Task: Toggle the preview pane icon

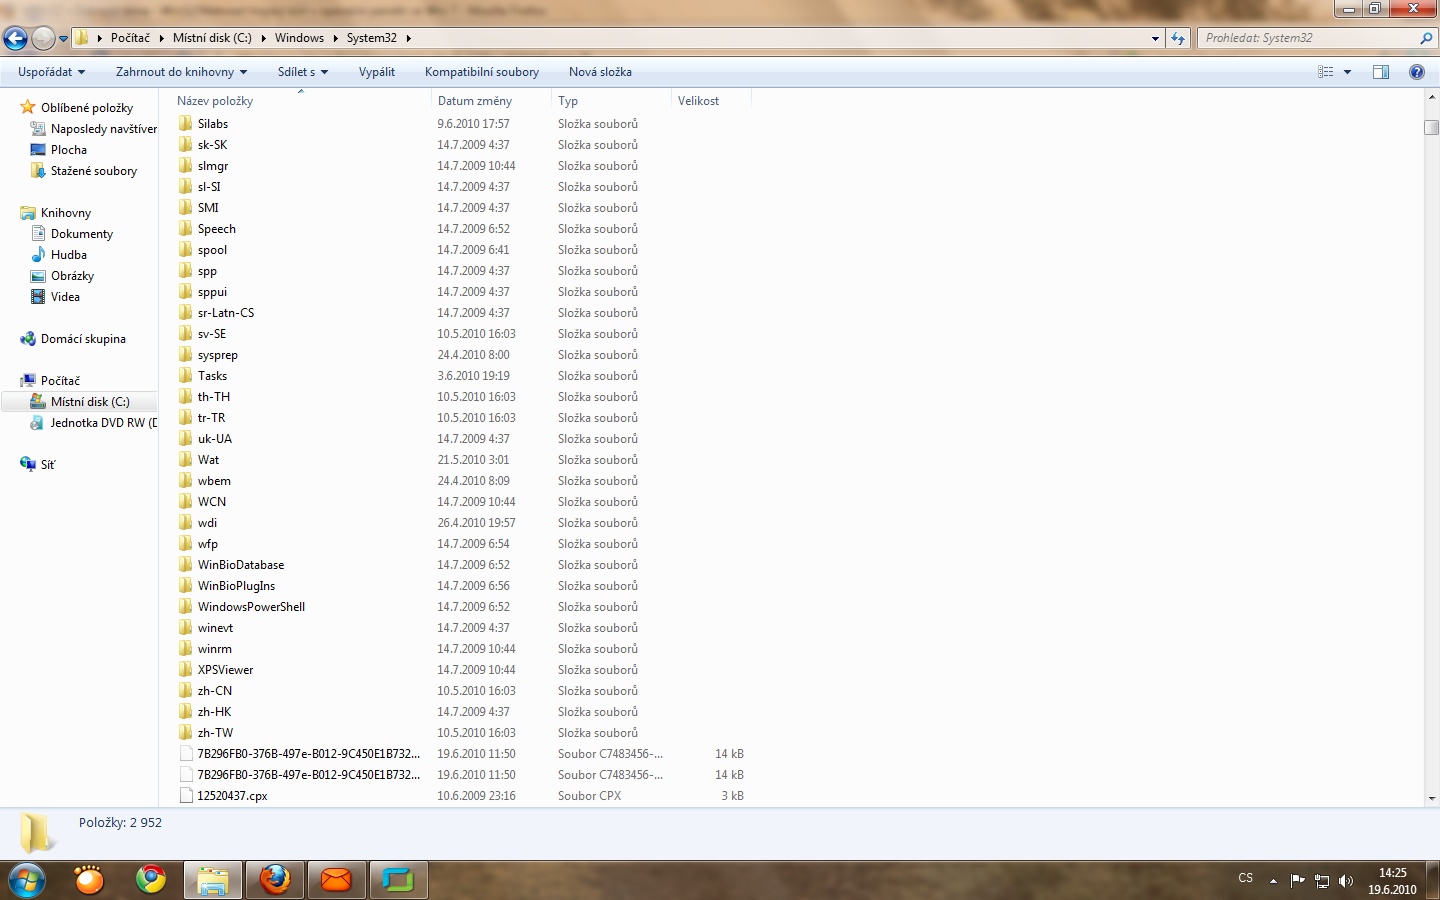Action: coord(1381,72)
